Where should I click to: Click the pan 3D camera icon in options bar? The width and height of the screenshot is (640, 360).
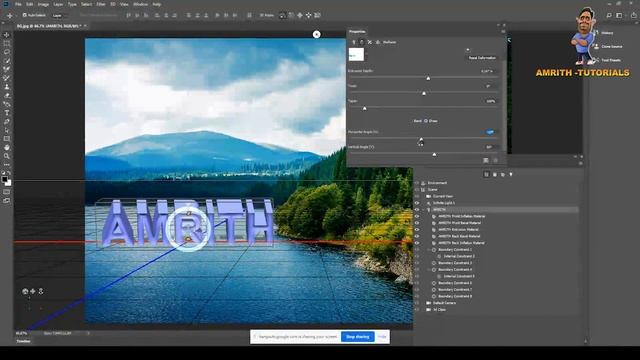click(x=300, y=16)
